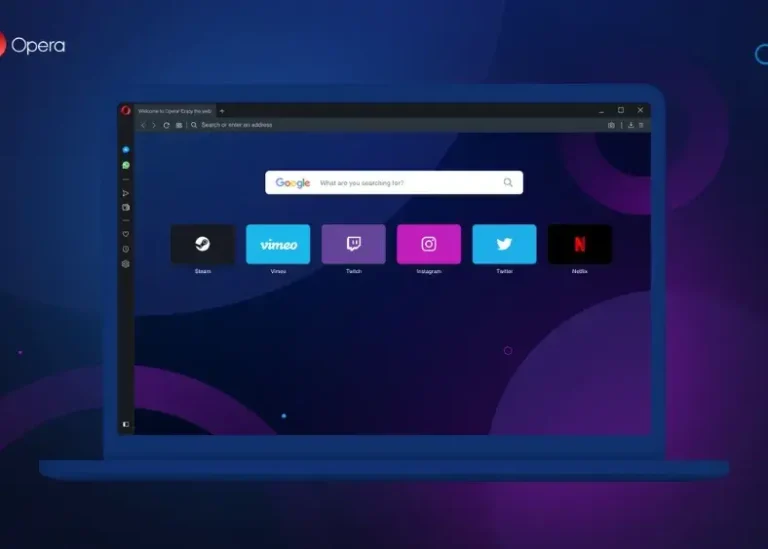This screenshot has width=768, height=549.
Task: Toggle sidebar panel icon at bottom
Action: point(126,424)
